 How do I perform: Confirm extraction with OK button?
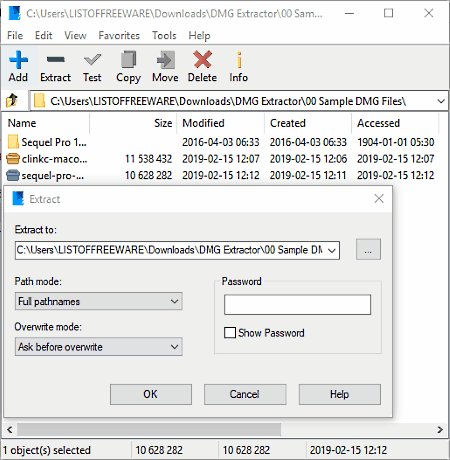(151, 394)
